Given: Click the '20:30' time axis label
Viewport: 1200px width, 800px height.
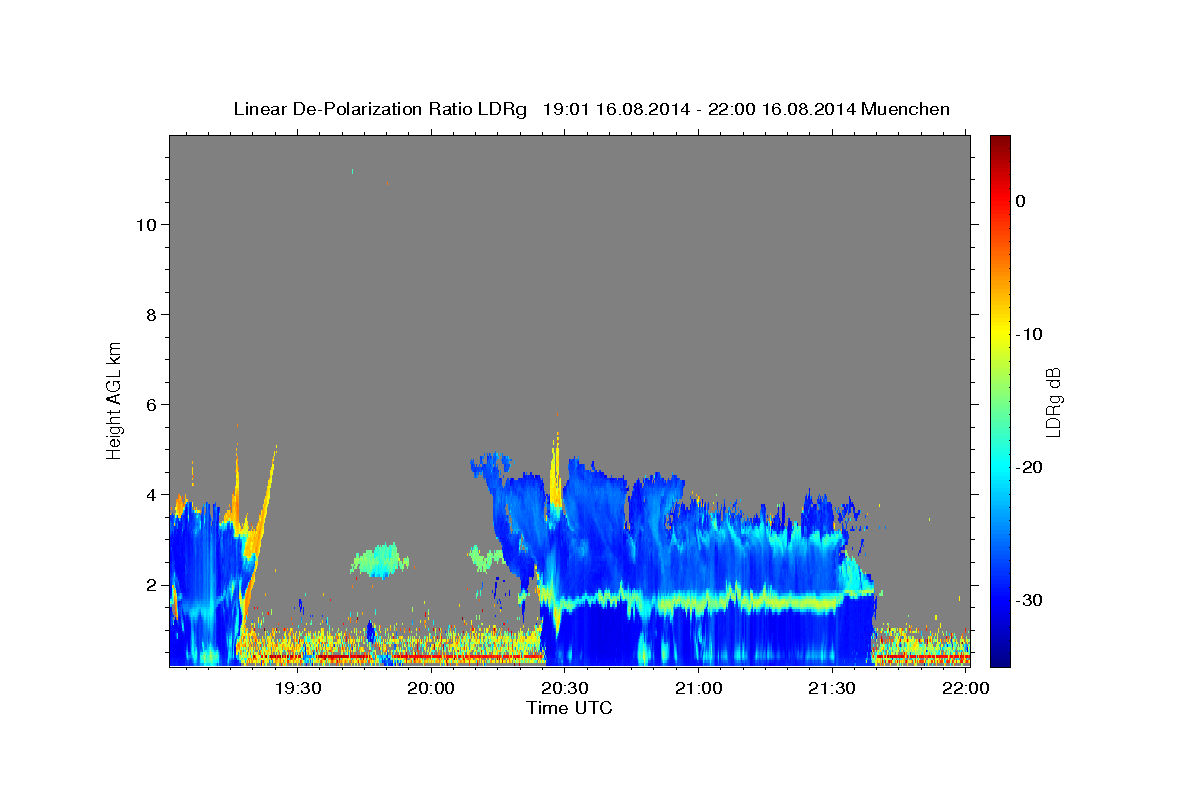Looking at the screenshot, I should 565,689.
